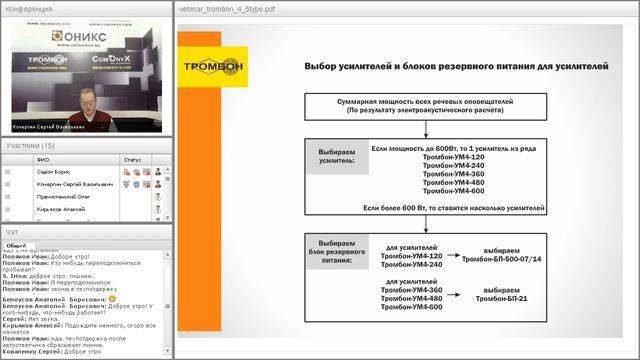Select participant name Кирьяков Алексей
Image resolution: width=640 pixels, height=360 pixels.
pos(61,209)
